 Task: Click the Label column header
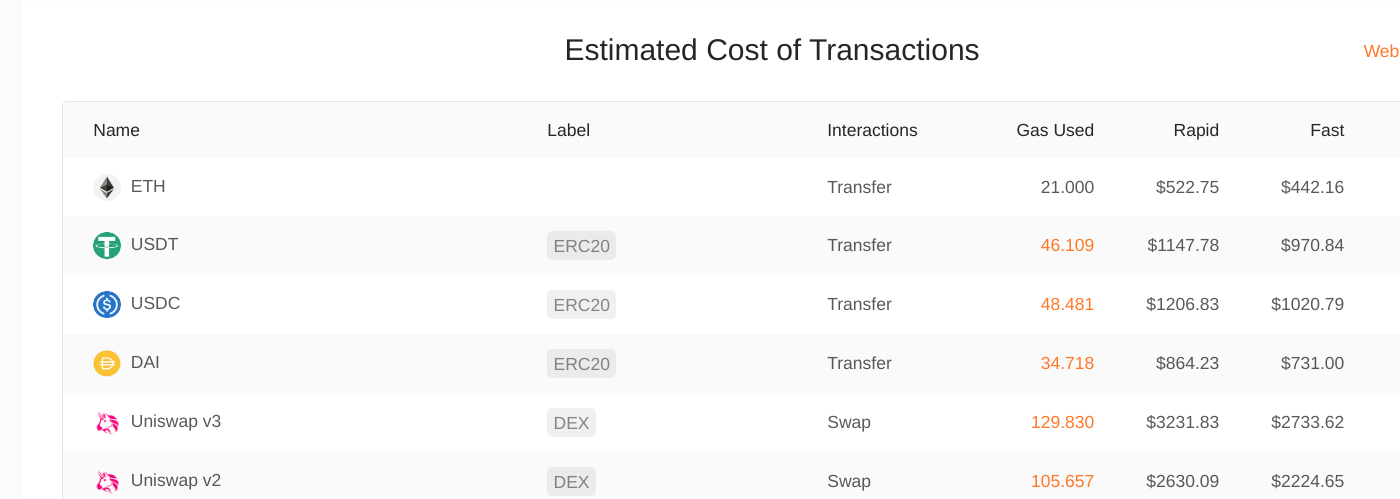point(568,130)
